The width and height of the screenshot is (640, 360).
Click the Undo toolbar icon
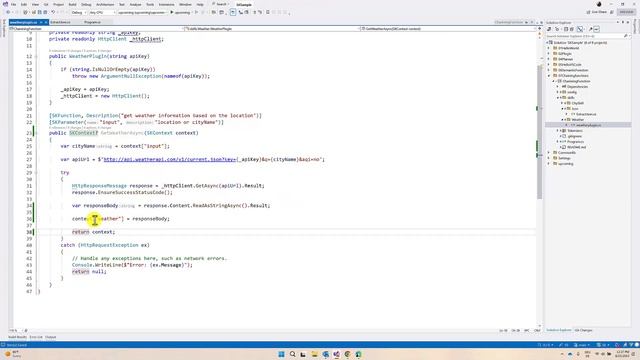pos(53,13)
